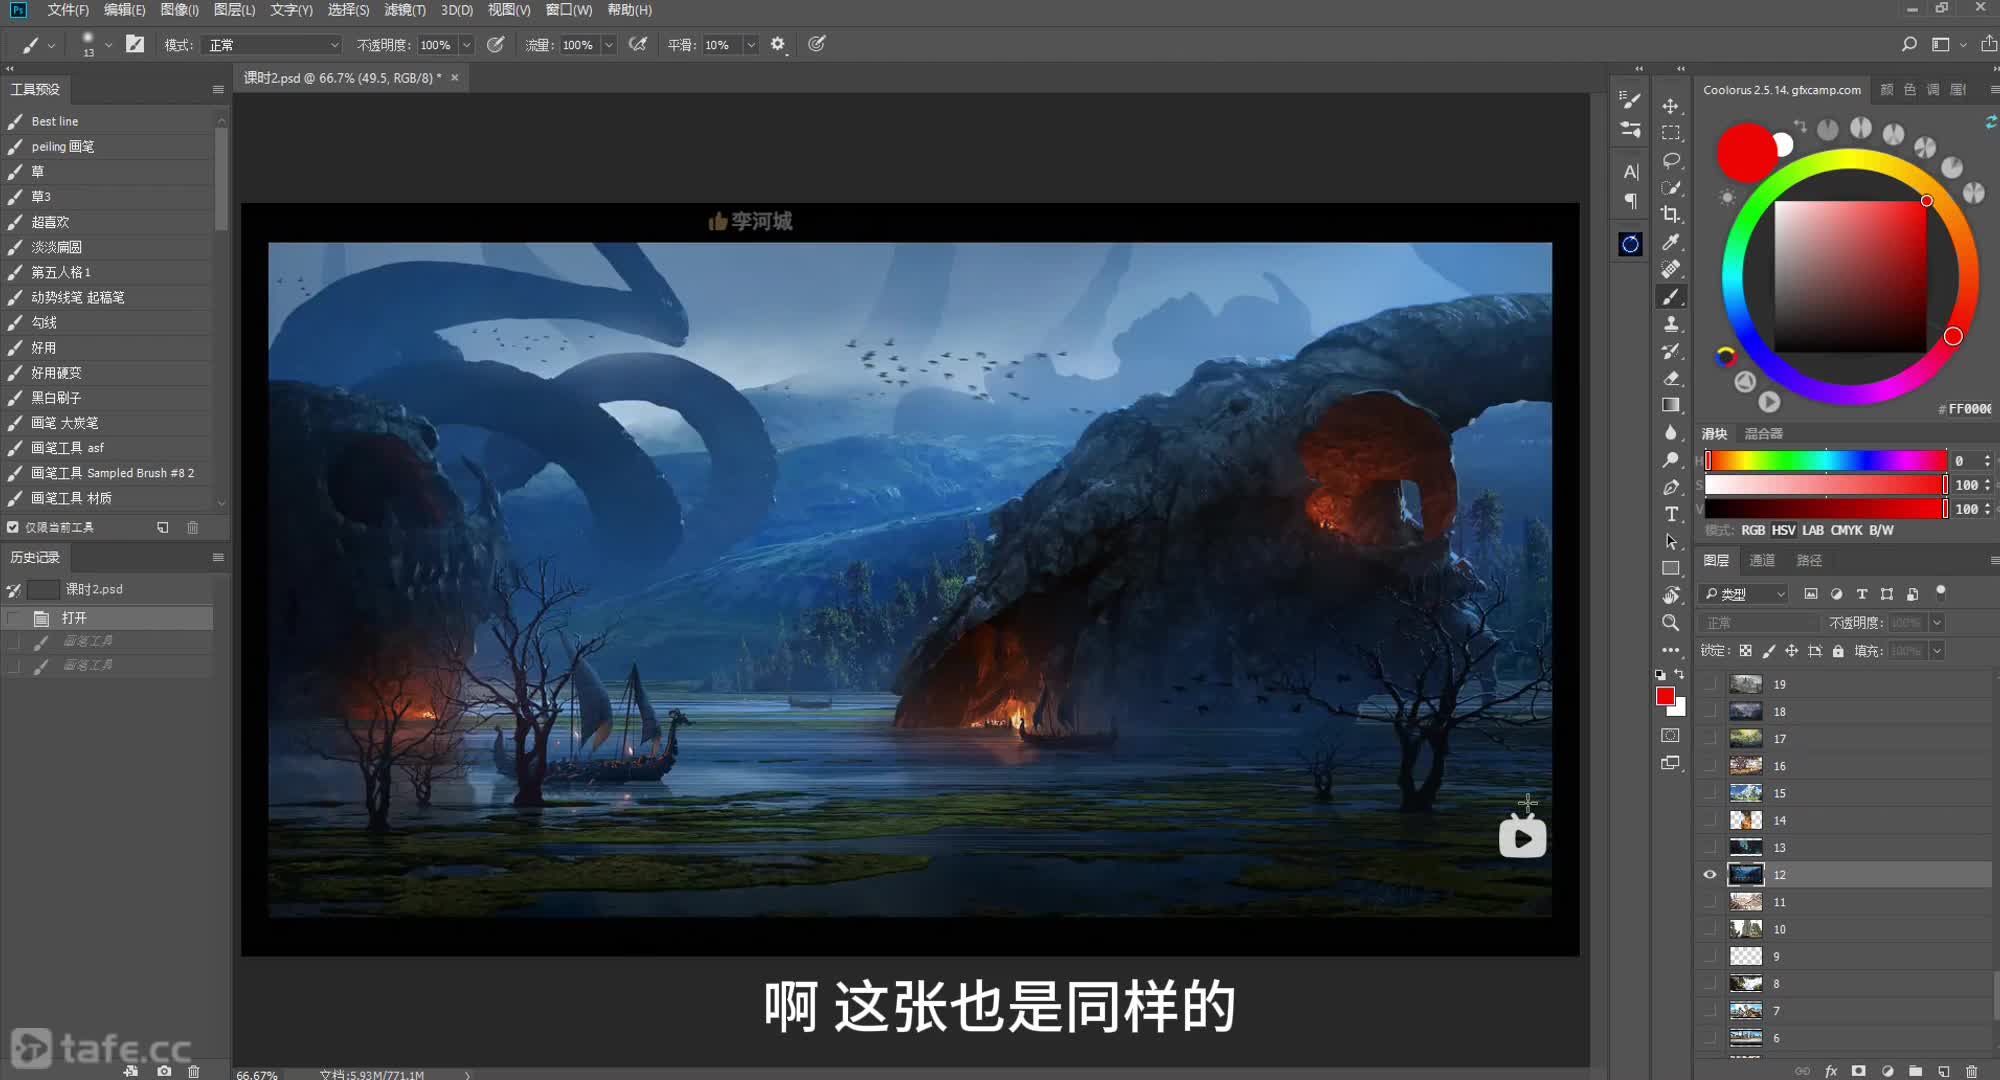Select the Gradient tool
The width and height of the screenshot is (2000, 1080).
[x=1670, y=405]
